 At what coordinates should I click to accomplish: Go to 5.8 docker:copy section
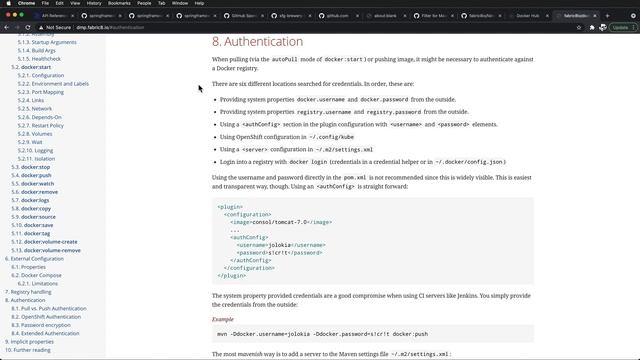click(31, 209)
